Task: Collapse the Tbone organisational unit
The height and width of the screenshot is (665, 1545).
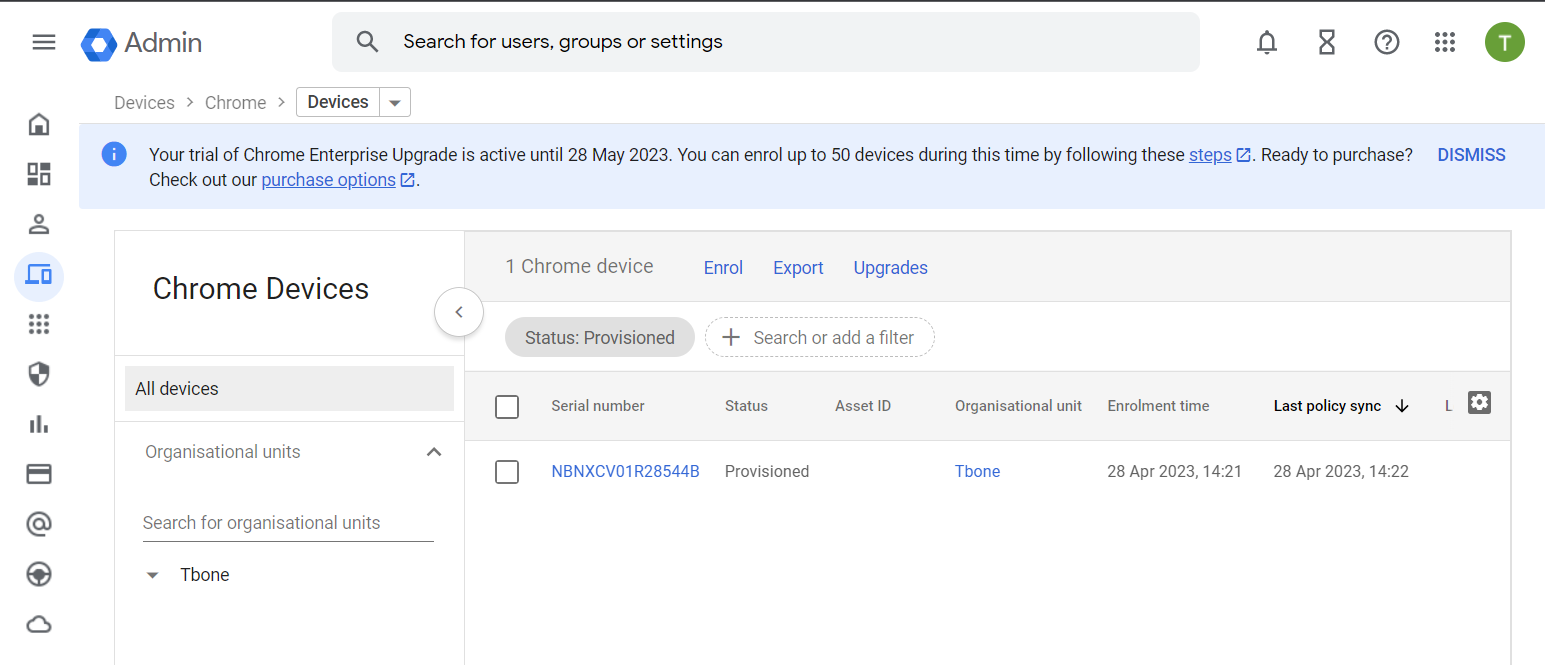Action: 152,574
